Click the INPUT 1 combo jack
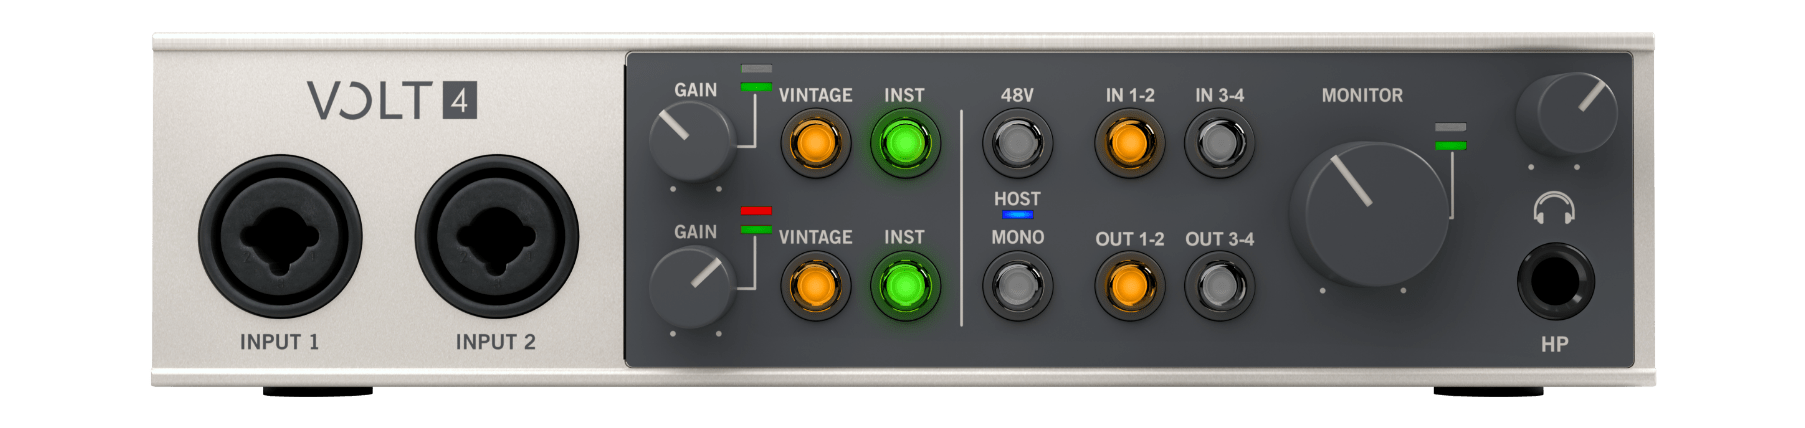 click(x=279, y=236)
